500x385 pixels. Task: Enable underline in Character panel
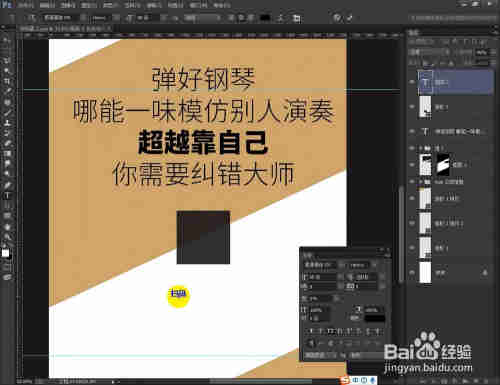coord(368,331)
